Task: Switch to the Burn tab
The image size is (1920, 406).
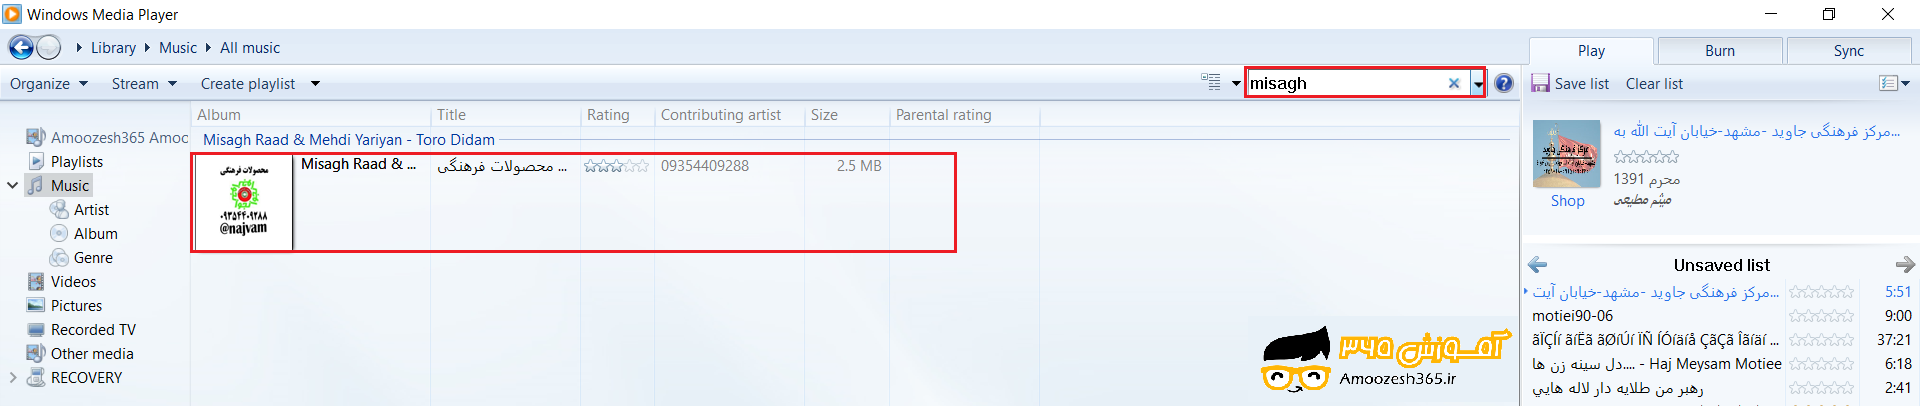Action: pos(1720,51)
